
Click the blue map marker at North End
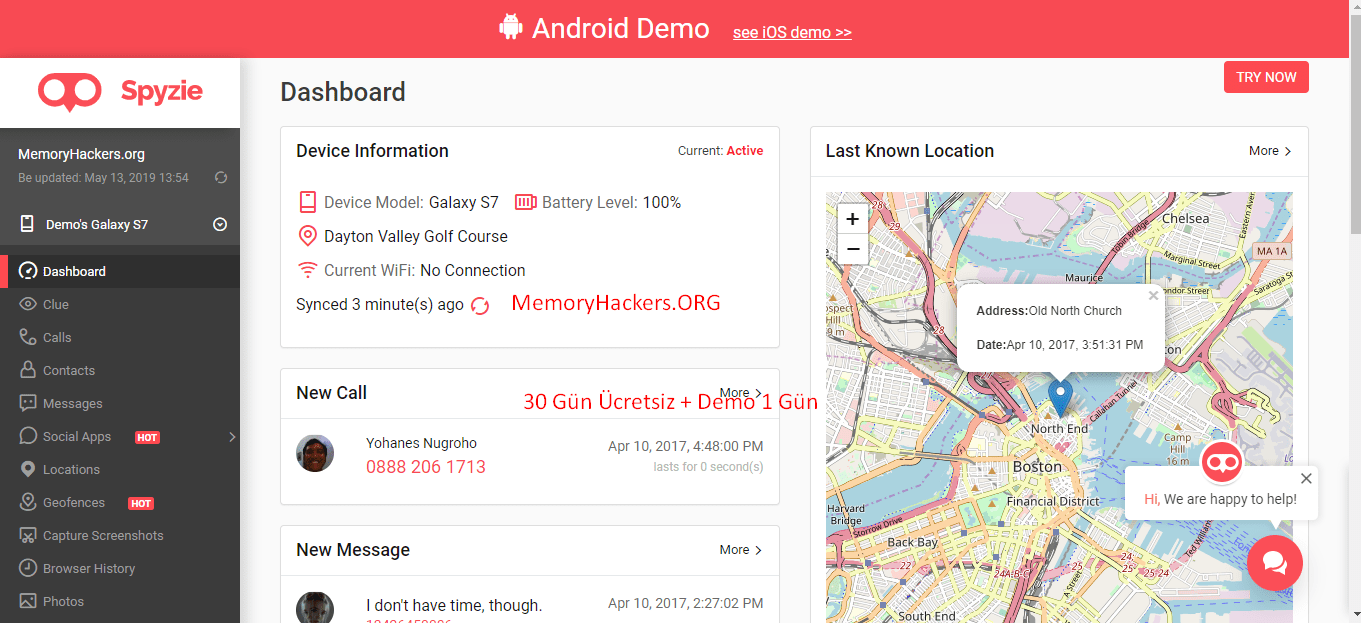[x=1060, y=398]
